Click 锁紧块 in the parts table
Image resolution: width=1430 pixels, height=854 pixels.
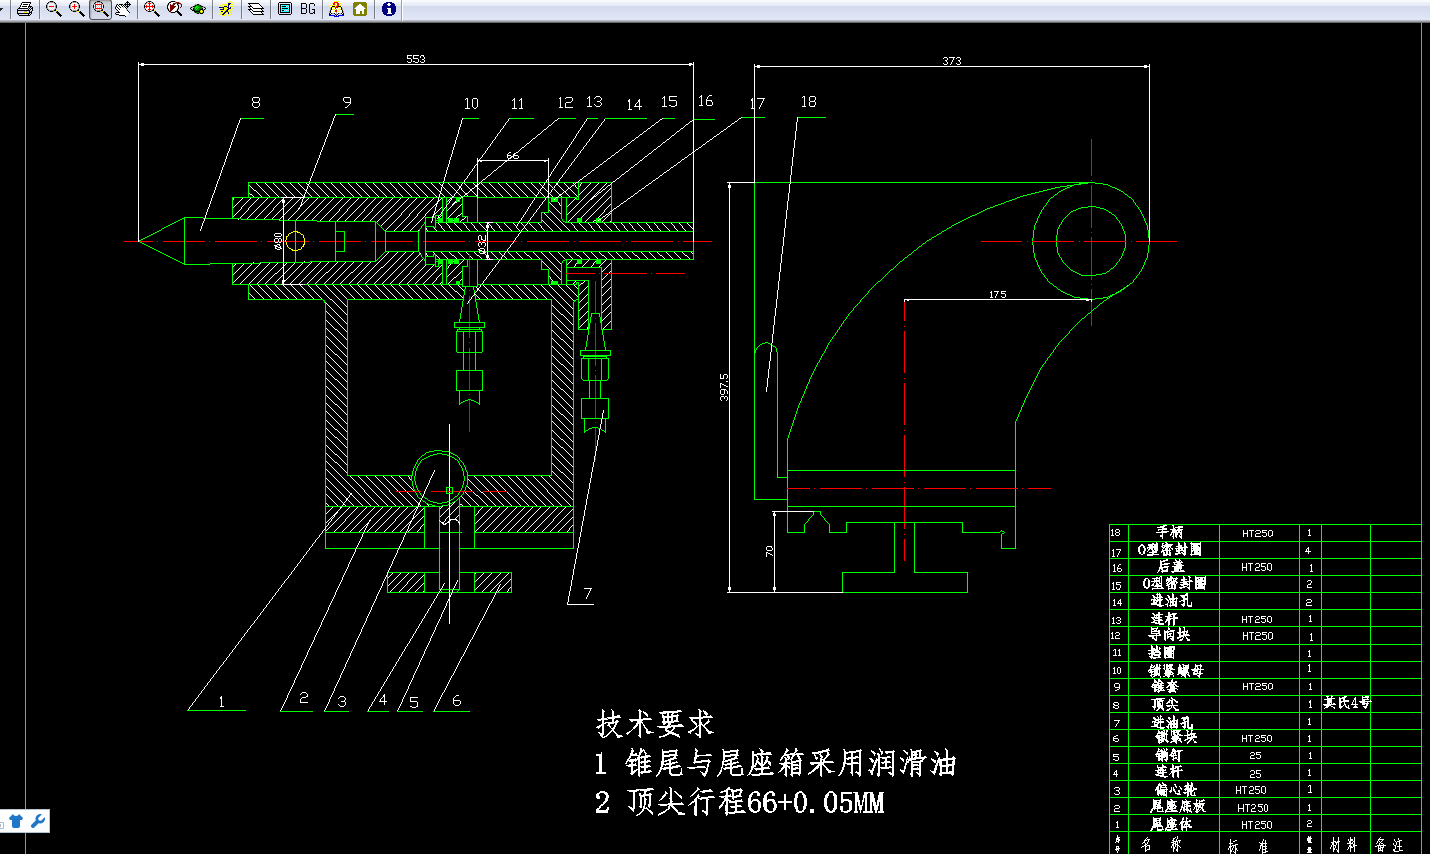(x=1176, y=737)
